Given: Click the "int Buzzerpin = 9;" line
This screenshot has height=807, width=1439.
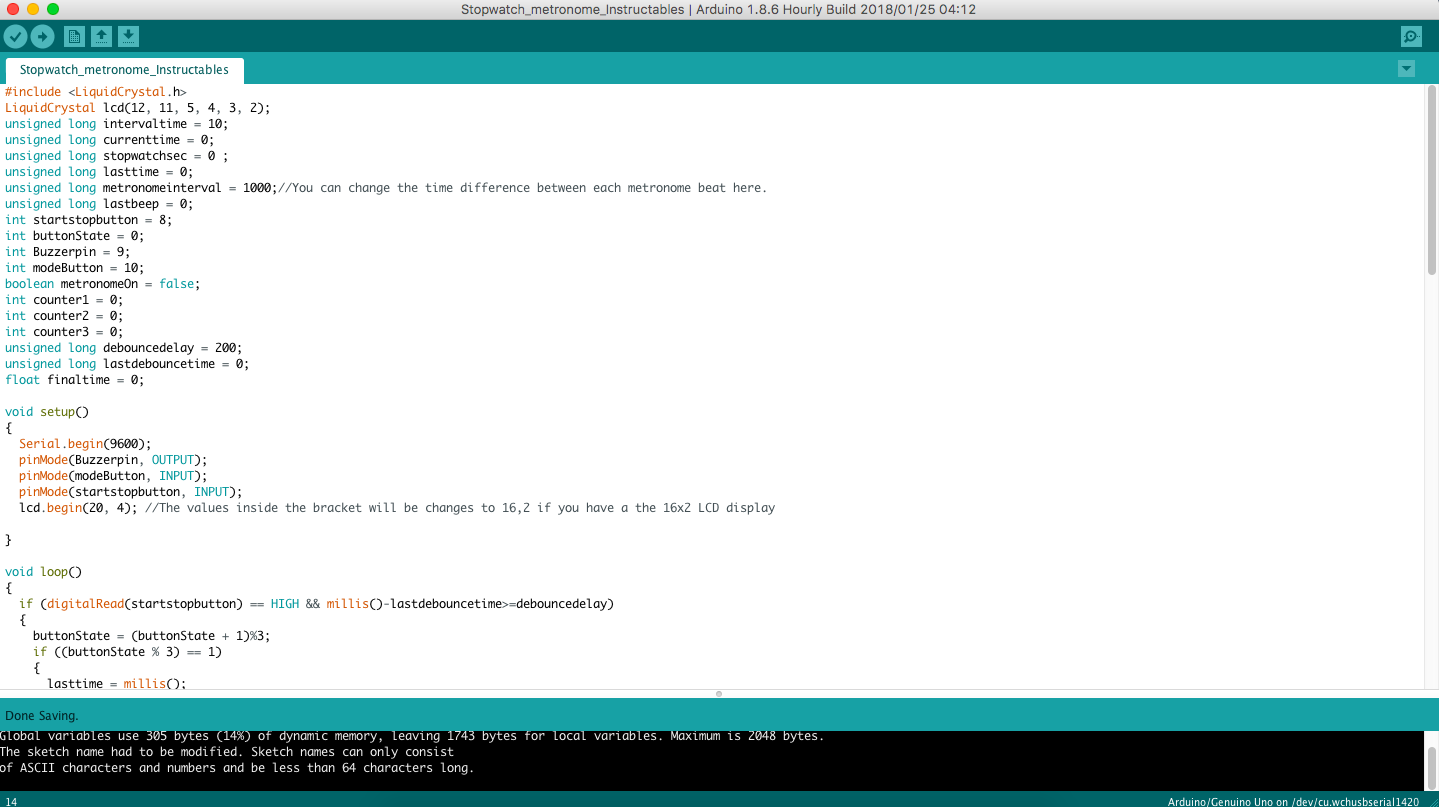Looking at the screenshot, I should point(68,252).
